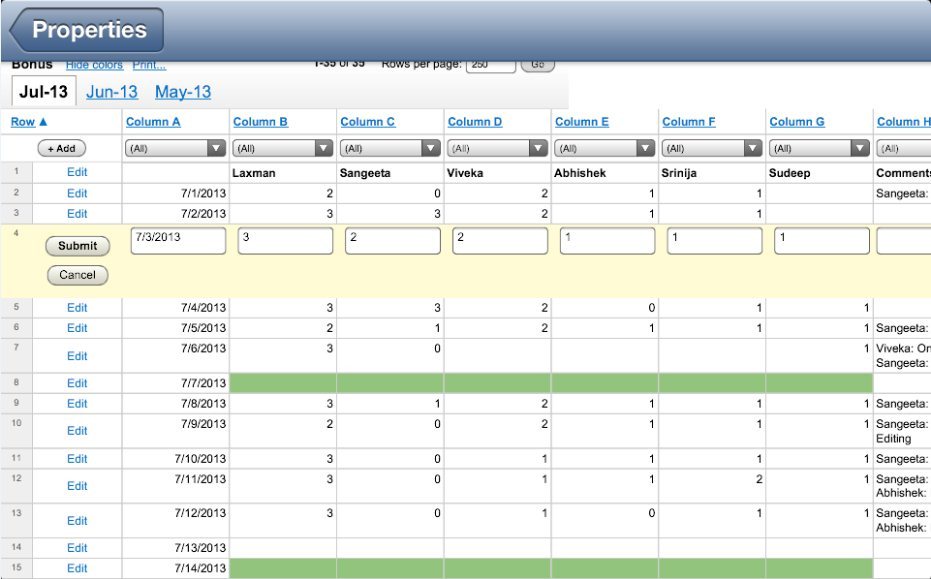Click the Go button

coord(538,64)
